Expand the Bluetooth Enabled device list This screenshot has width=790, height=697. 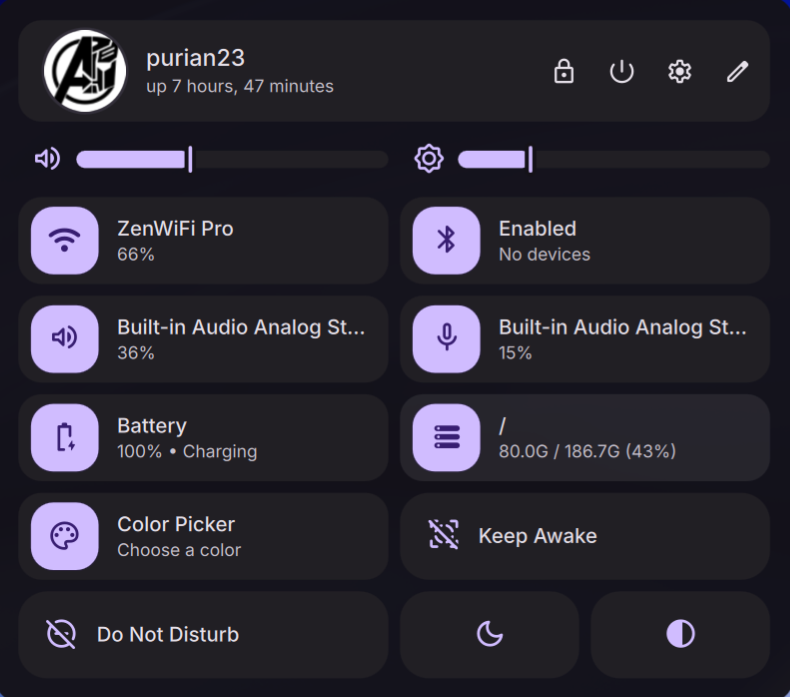click(624, 240)
